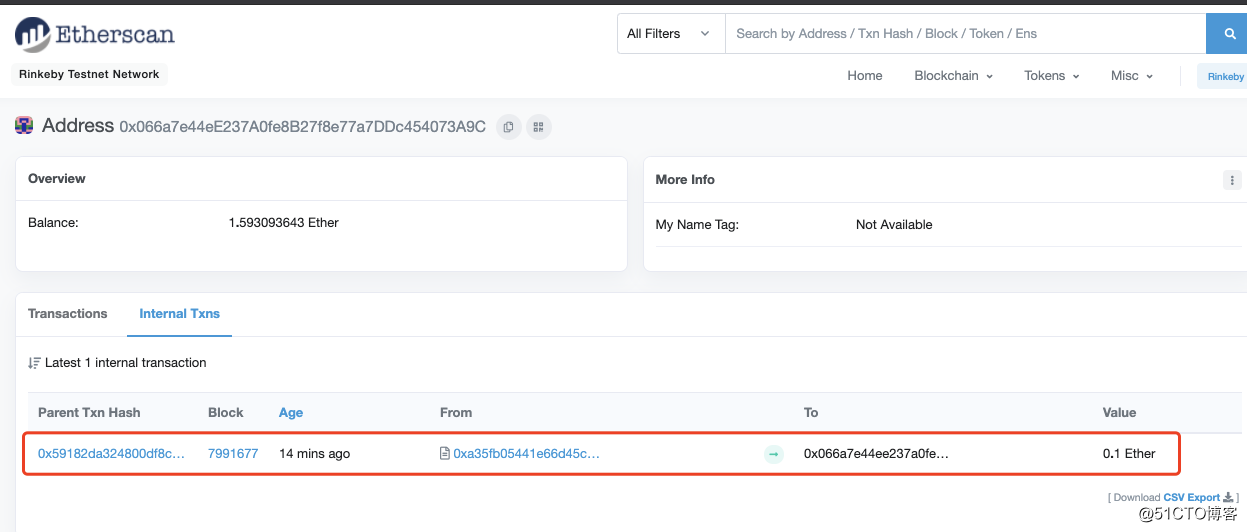Open the All Filters dropdown
The height and width of the screenshot is (532, 1247).
671,33
